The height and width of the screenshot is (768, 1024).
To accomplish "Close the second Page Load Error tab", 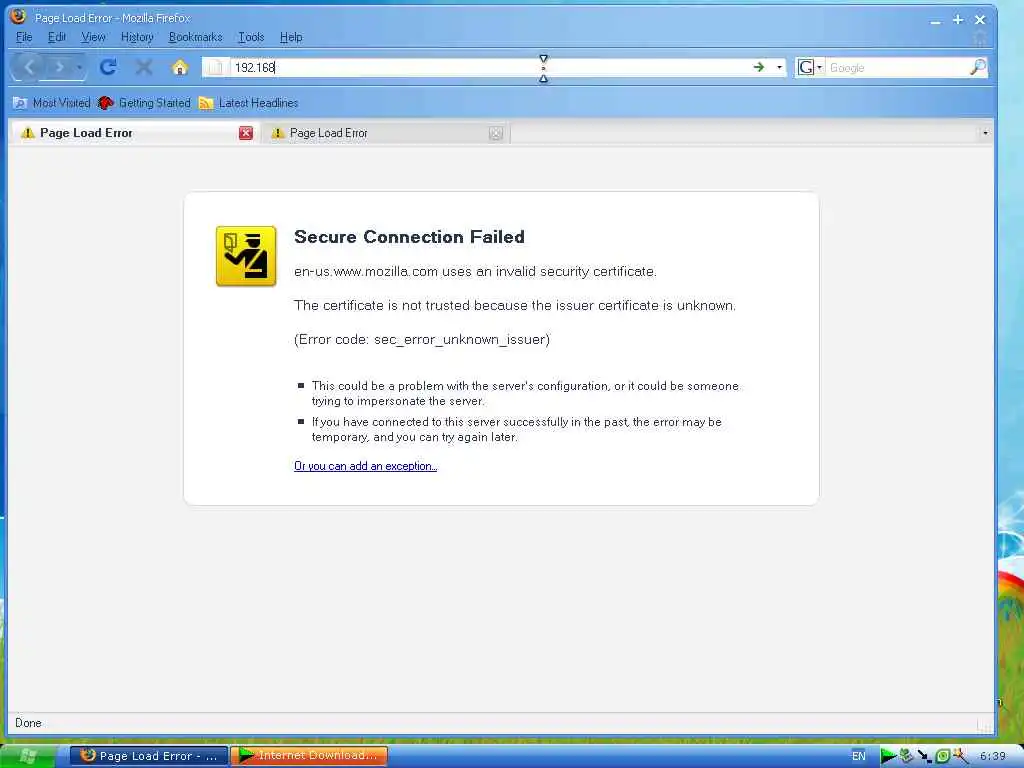I will coord(496,133).
